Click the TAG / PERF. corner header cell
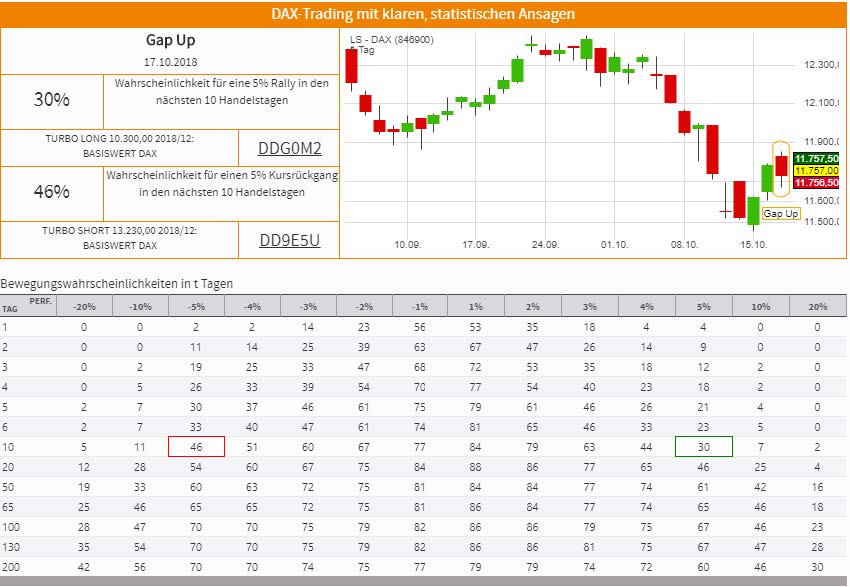 (28, 306)
